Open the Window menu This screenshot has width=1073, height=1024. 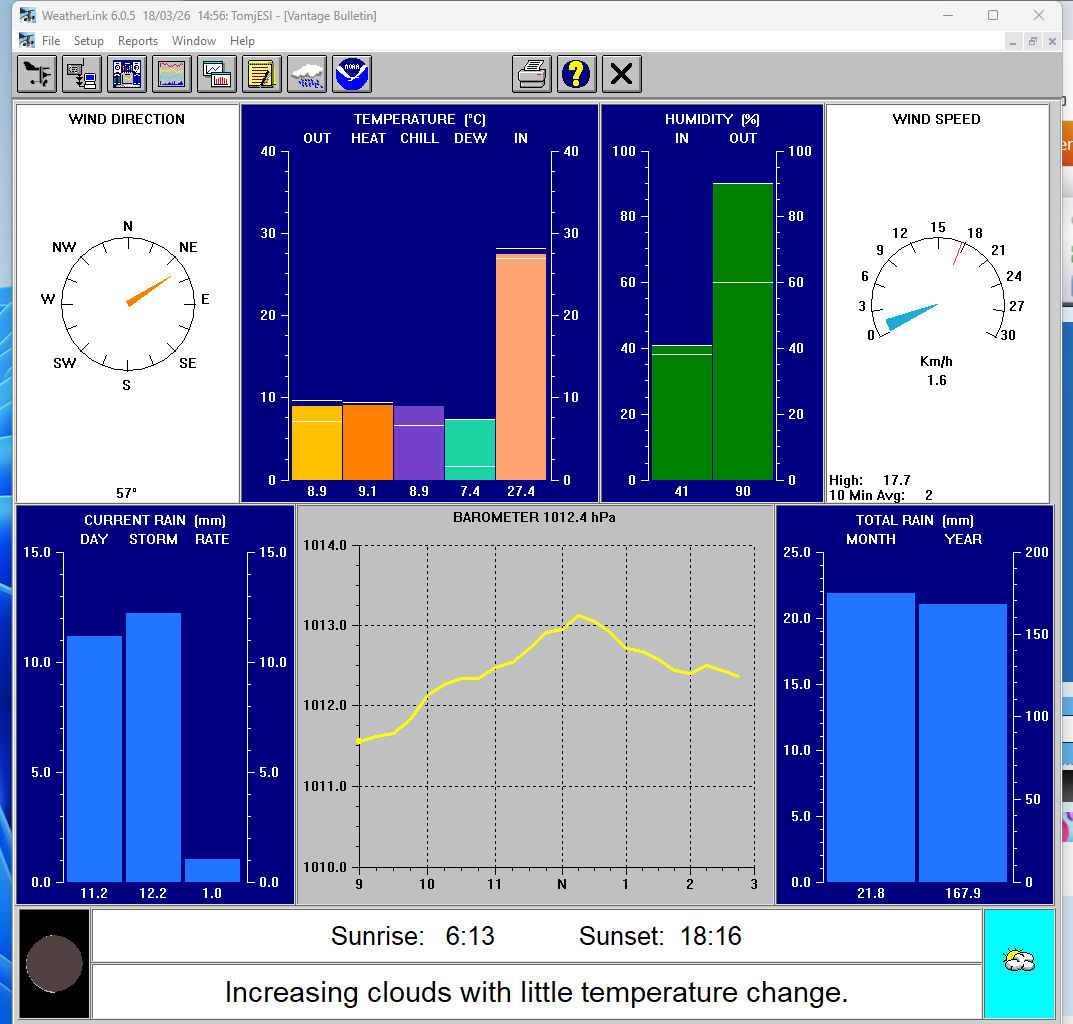[194, 41]
